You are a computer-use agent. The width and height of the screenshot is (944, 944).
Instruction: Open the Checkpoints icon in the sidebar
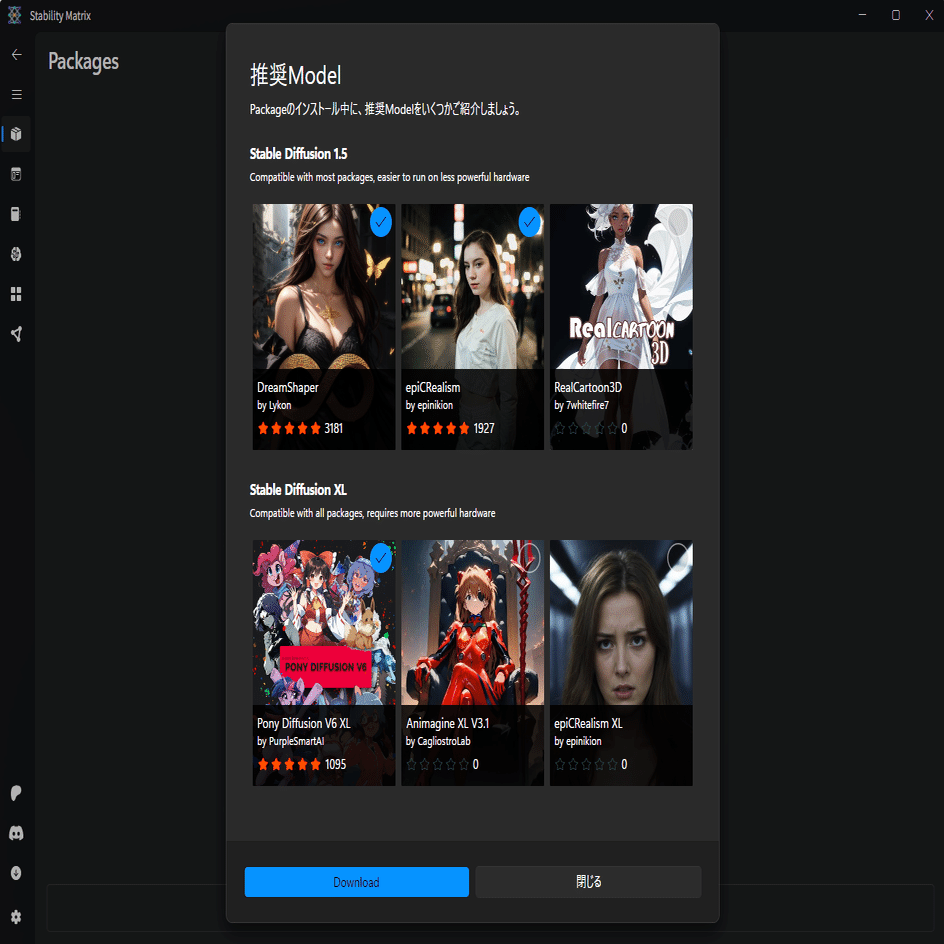tap(16, 214)
